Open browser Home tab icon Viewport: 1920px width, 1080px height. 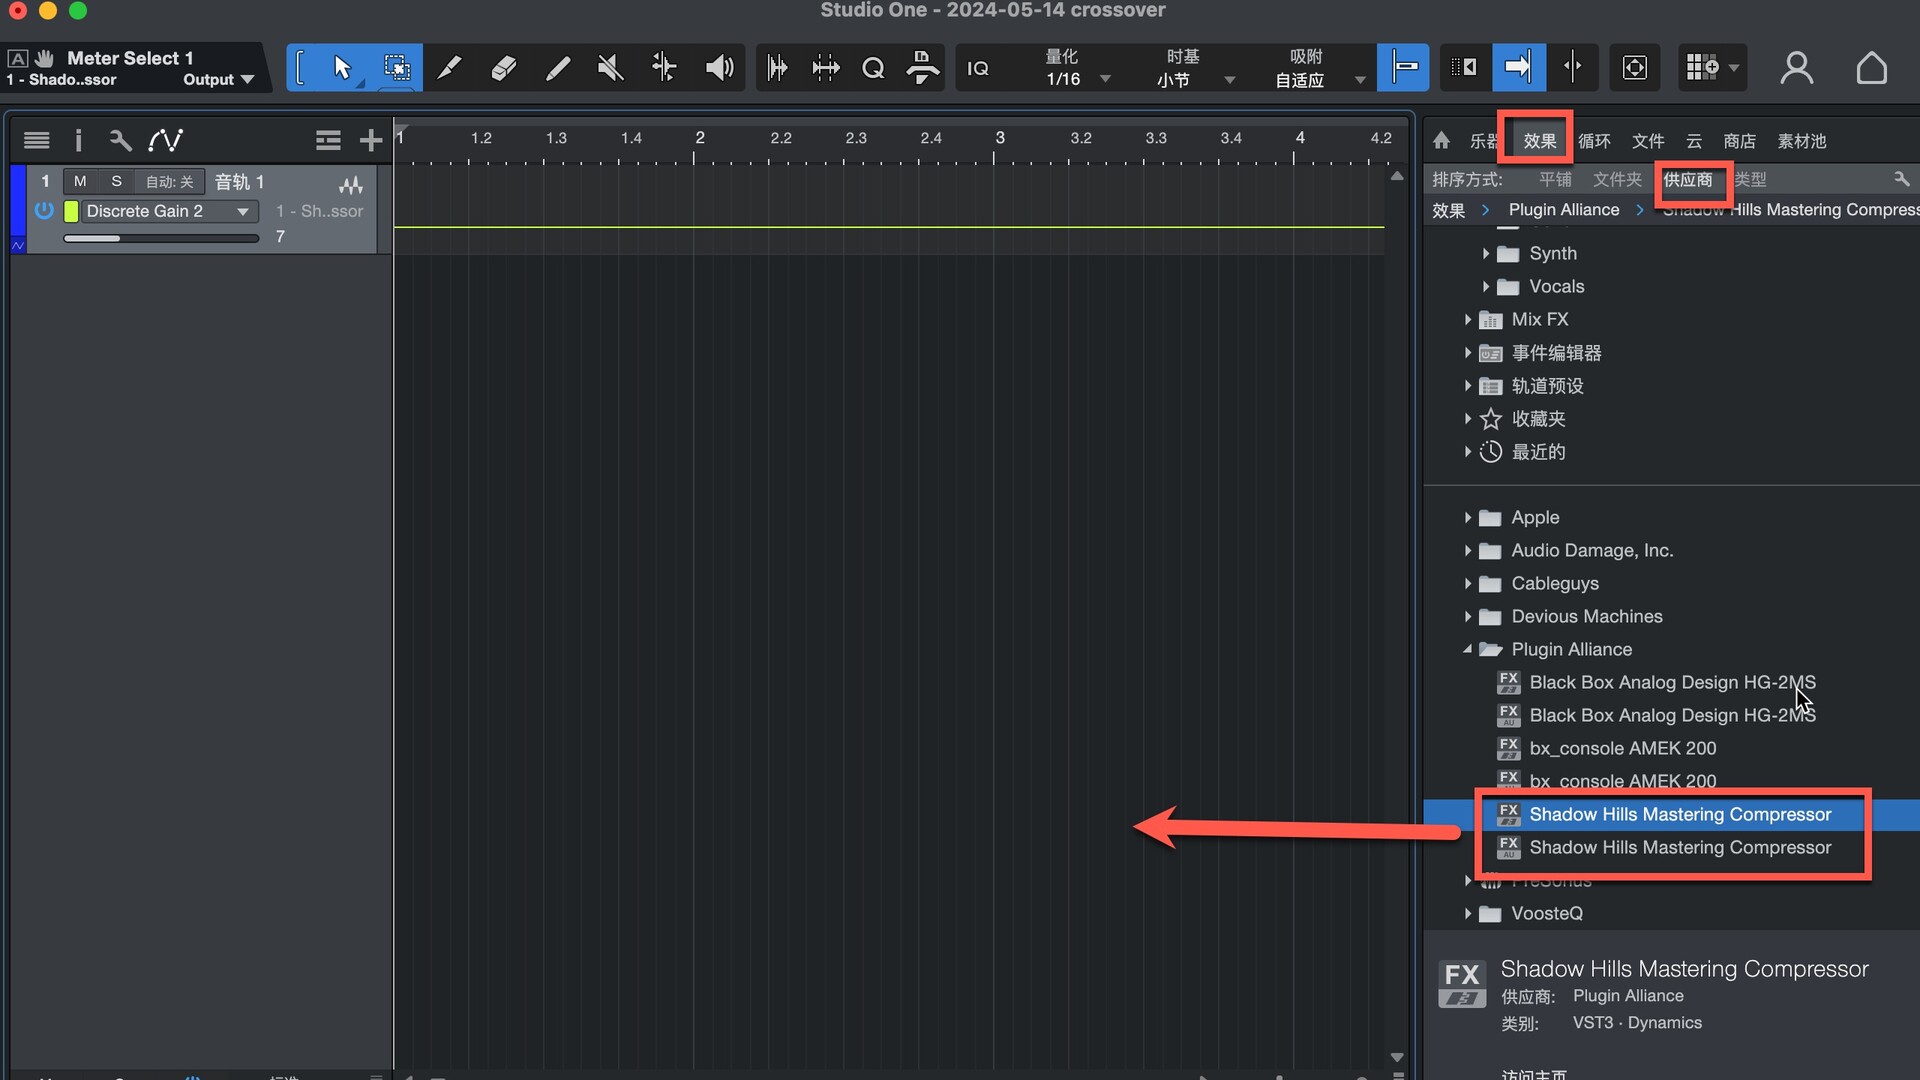coord(1441,141)
